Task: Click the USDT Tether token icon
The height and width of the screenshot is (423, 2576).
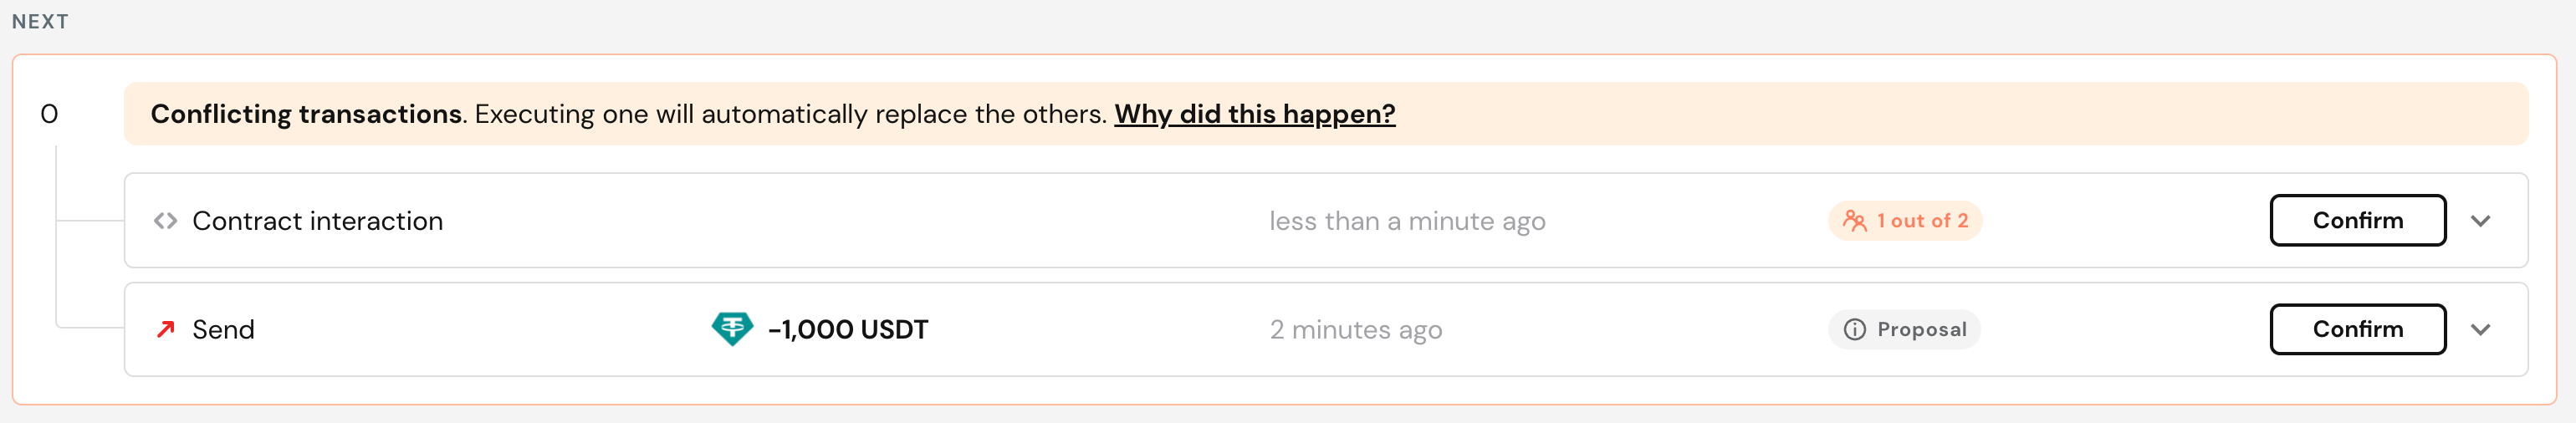Action: (x=732, y=329)
